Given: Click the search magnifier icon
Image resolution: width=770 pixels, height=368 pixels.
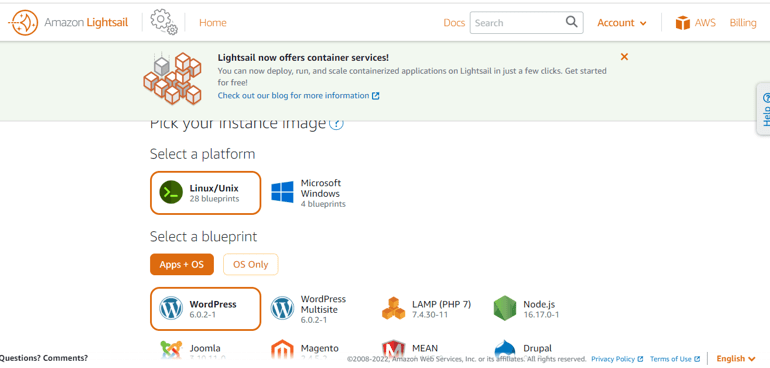Looking at the screenshot, I should tap(571, 22).
